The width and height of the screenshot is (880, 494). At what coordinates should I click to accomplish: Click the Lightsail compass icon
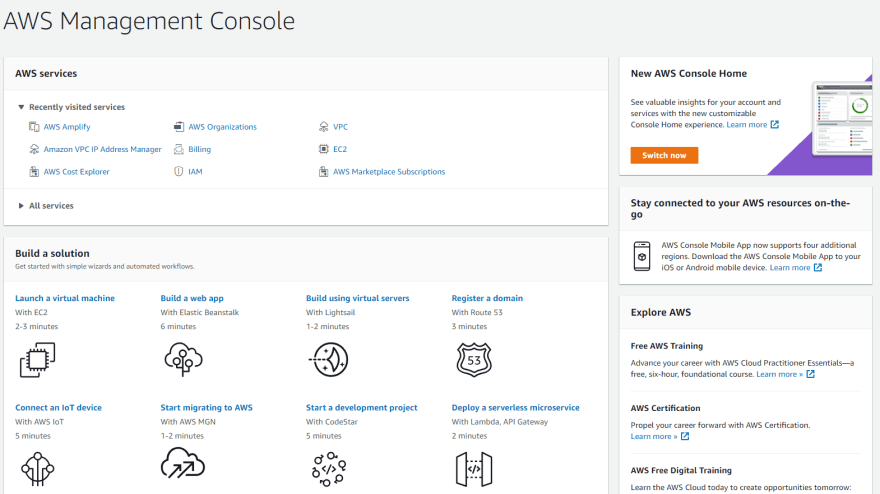(329, 360)
